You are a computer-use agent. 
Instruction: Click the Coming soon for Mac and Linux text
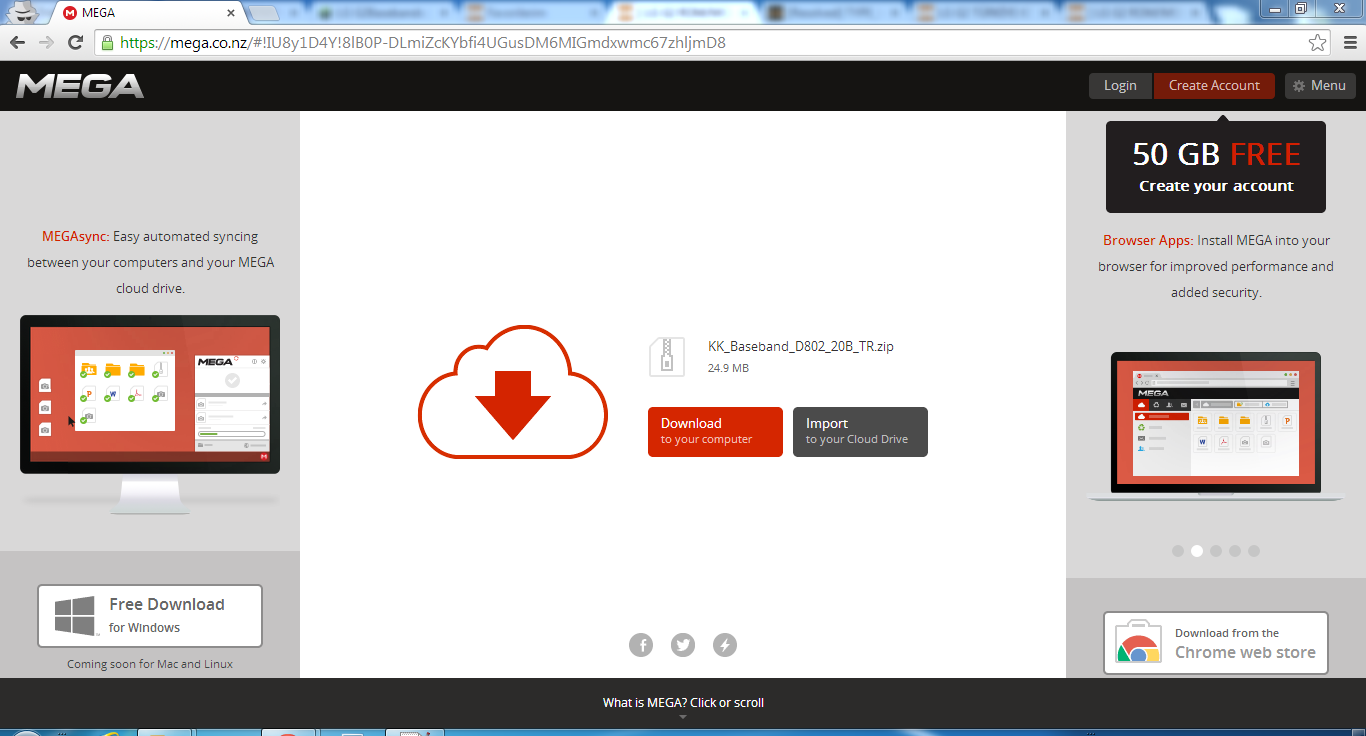tap(150, 664)
